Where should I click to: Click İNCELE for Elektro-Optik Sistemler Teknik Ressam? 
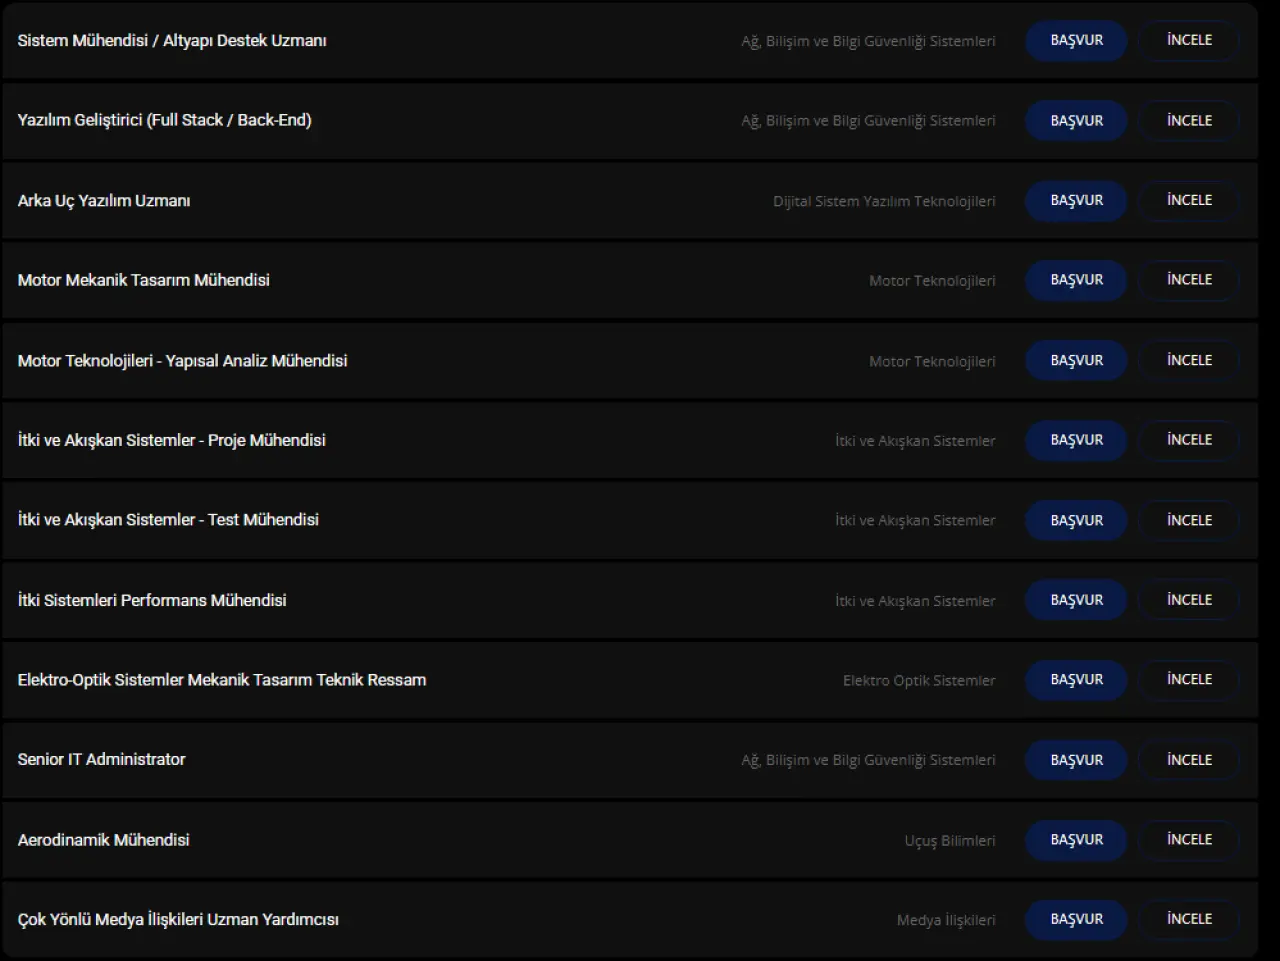click(1189, 680)
